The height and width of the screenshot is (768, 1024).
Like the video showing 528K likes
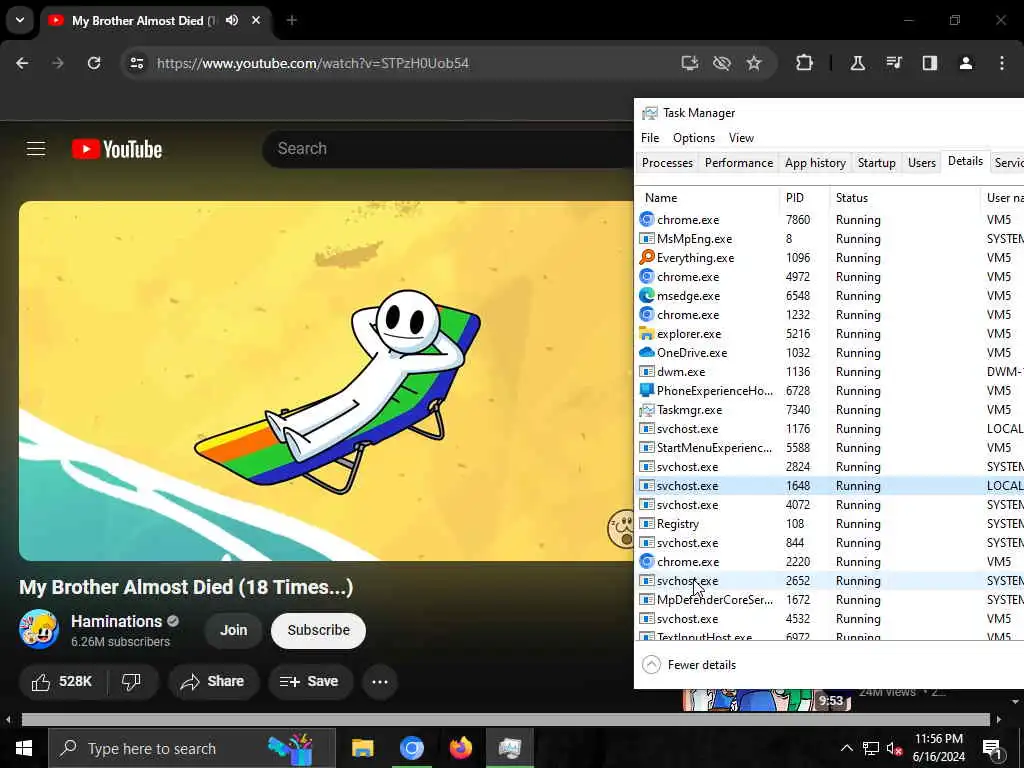63,682
